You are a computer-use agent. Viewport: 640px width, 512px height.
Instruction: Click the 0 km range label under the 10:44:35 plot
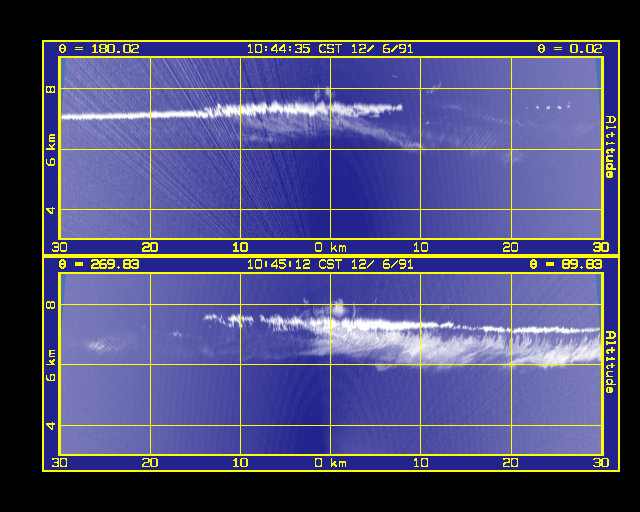coord(331,247)
